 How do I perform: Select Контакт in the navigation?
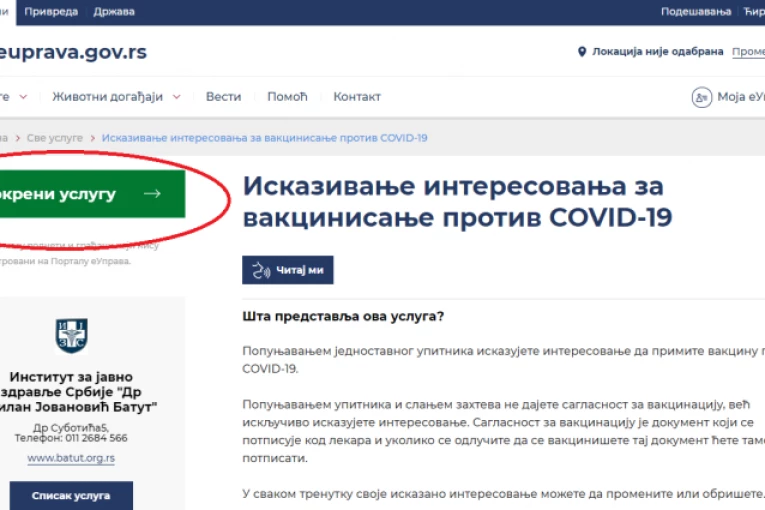click(357, 97)
